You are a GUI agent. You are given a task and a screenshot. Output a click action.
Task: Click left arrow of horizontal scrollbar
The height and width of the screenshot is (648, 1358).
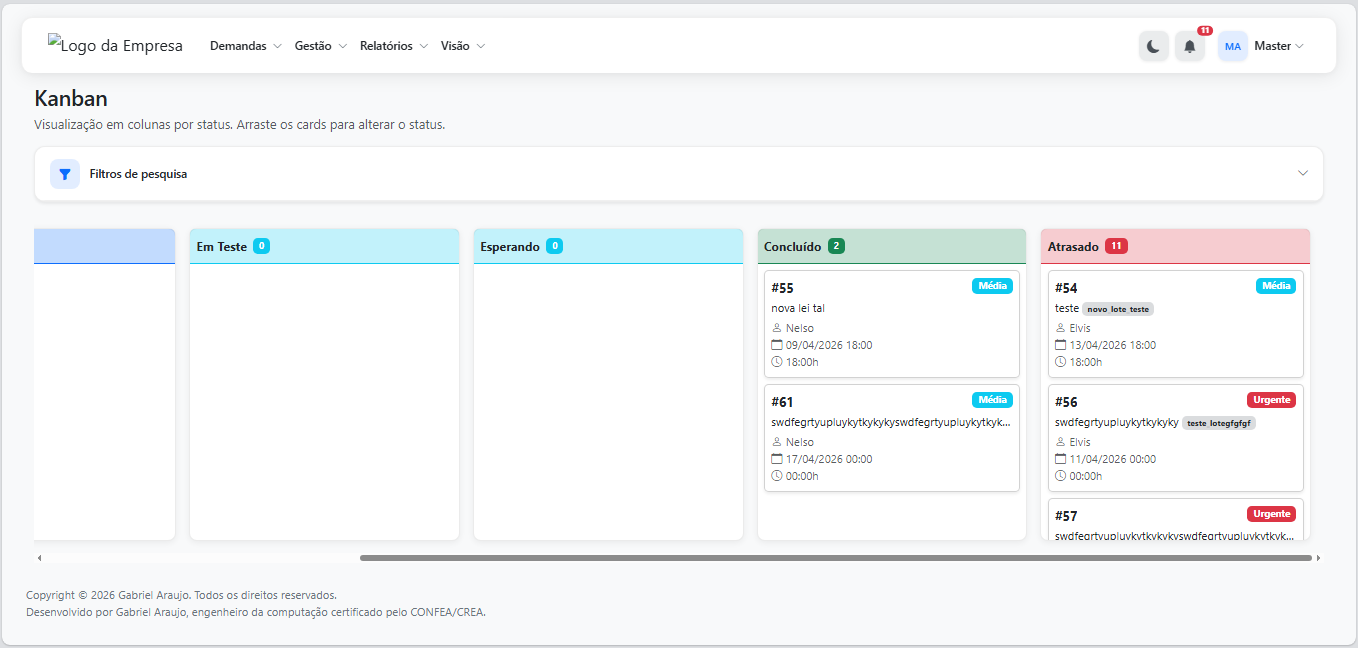(39, 558)
